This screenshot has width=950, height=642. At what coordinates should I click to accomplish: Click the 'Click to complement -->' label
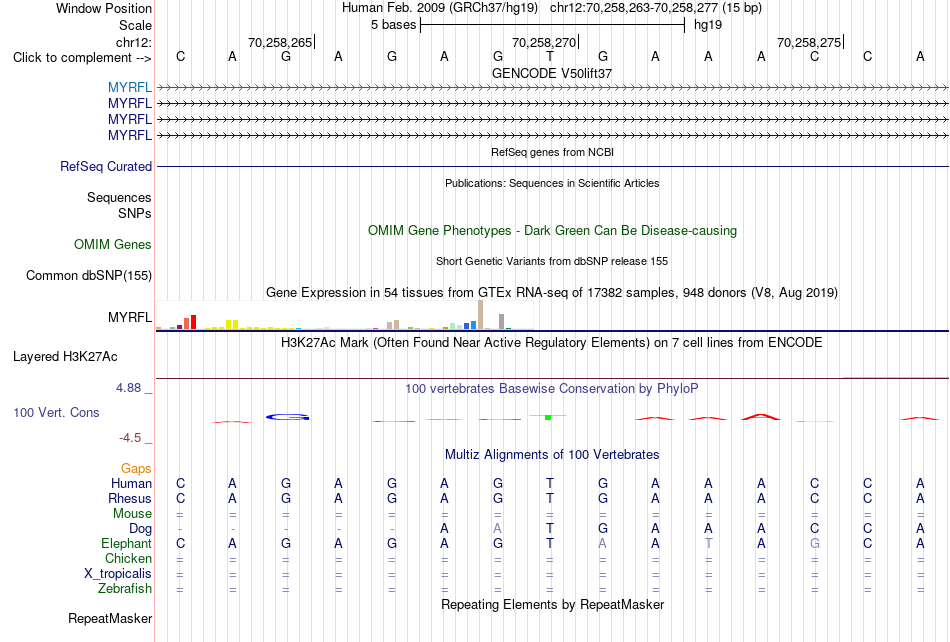82,58
